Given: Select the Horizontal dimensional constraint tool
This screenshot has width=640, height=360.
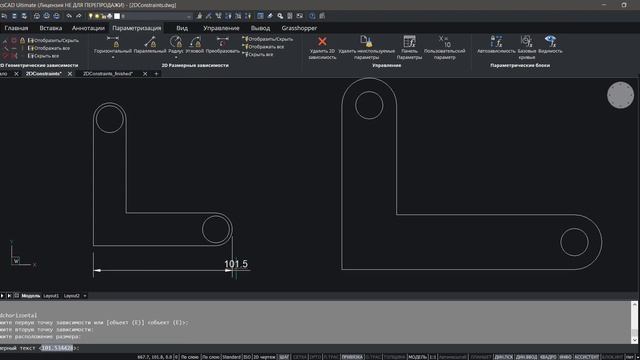Looking at the screenshot, I should [x=113, y=44].
